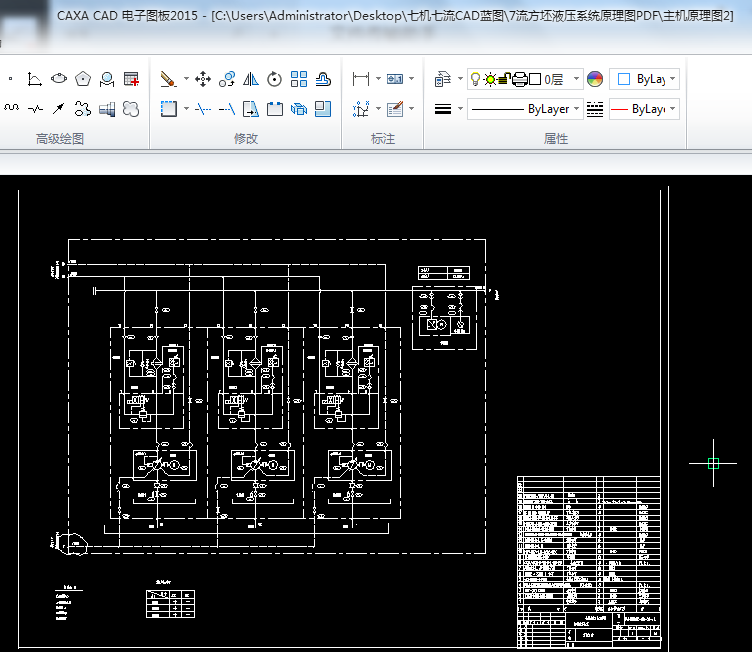The width and height of the screenshot is (752, 652).
Task: Click the 属性 panel label
Action: pyautogui.click(x=556, y=139)
